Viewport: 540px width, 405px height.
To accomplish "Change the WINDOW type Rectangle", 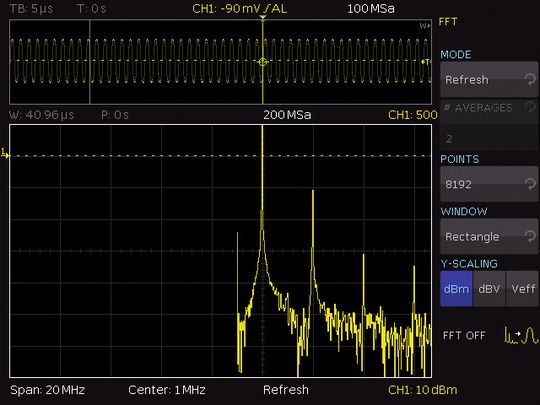I will click(489, 237).
